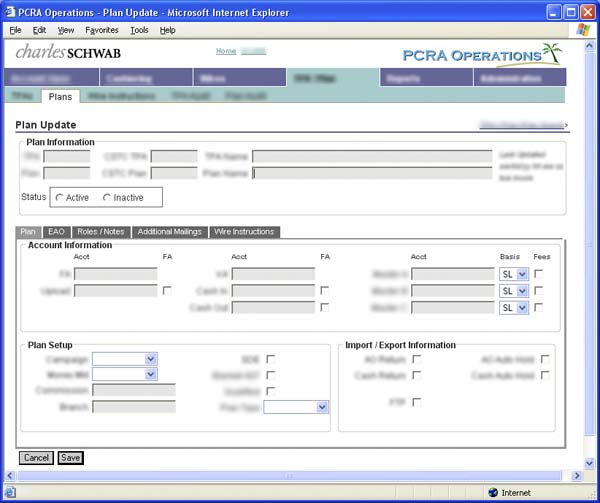600x503 pixels.
Task: Open the Campaign dropdown in Plan Setup
Action: pos(125,359)
